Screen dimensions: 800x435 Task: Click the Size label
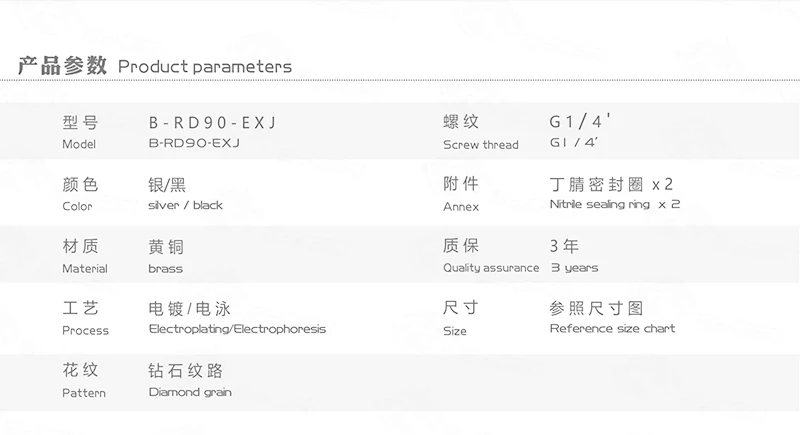point(455,331)
